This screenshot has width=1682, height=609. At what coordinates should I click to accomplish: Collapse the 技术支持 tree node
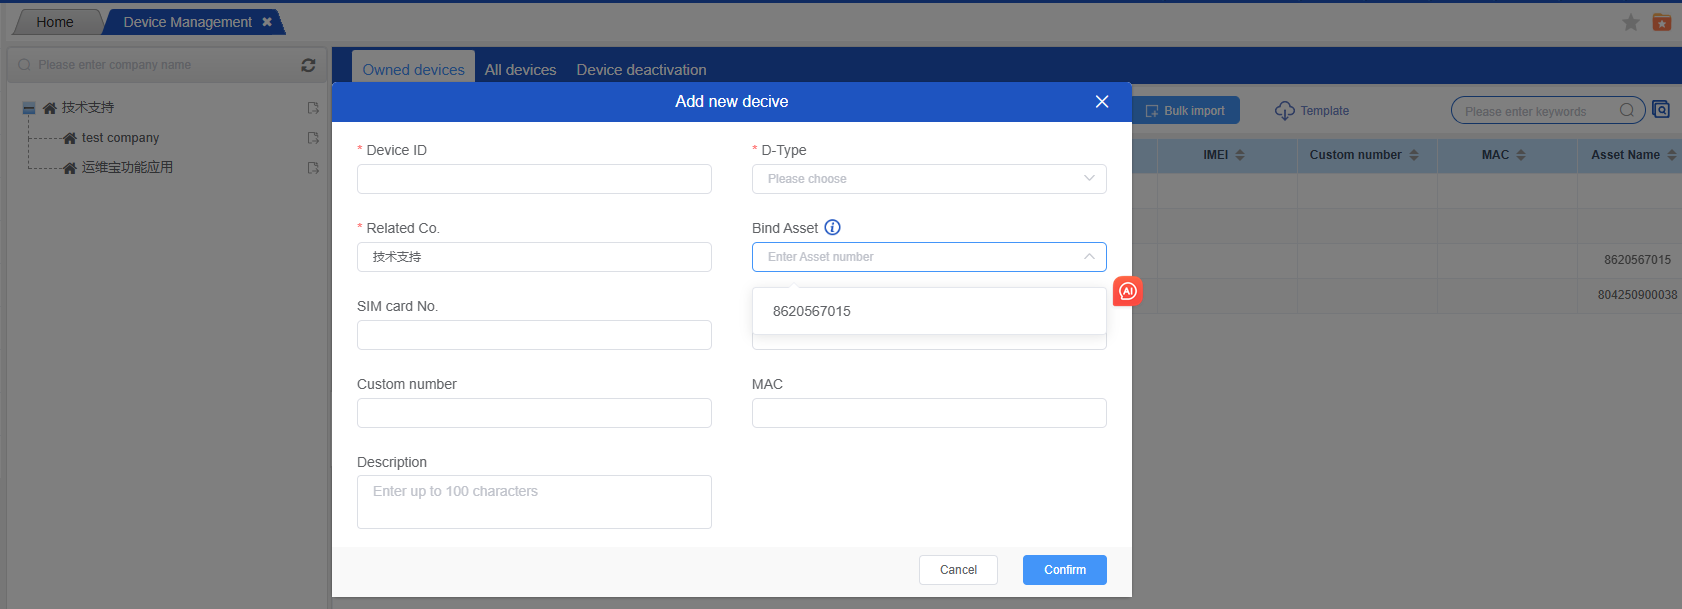[x=29, y=108]
